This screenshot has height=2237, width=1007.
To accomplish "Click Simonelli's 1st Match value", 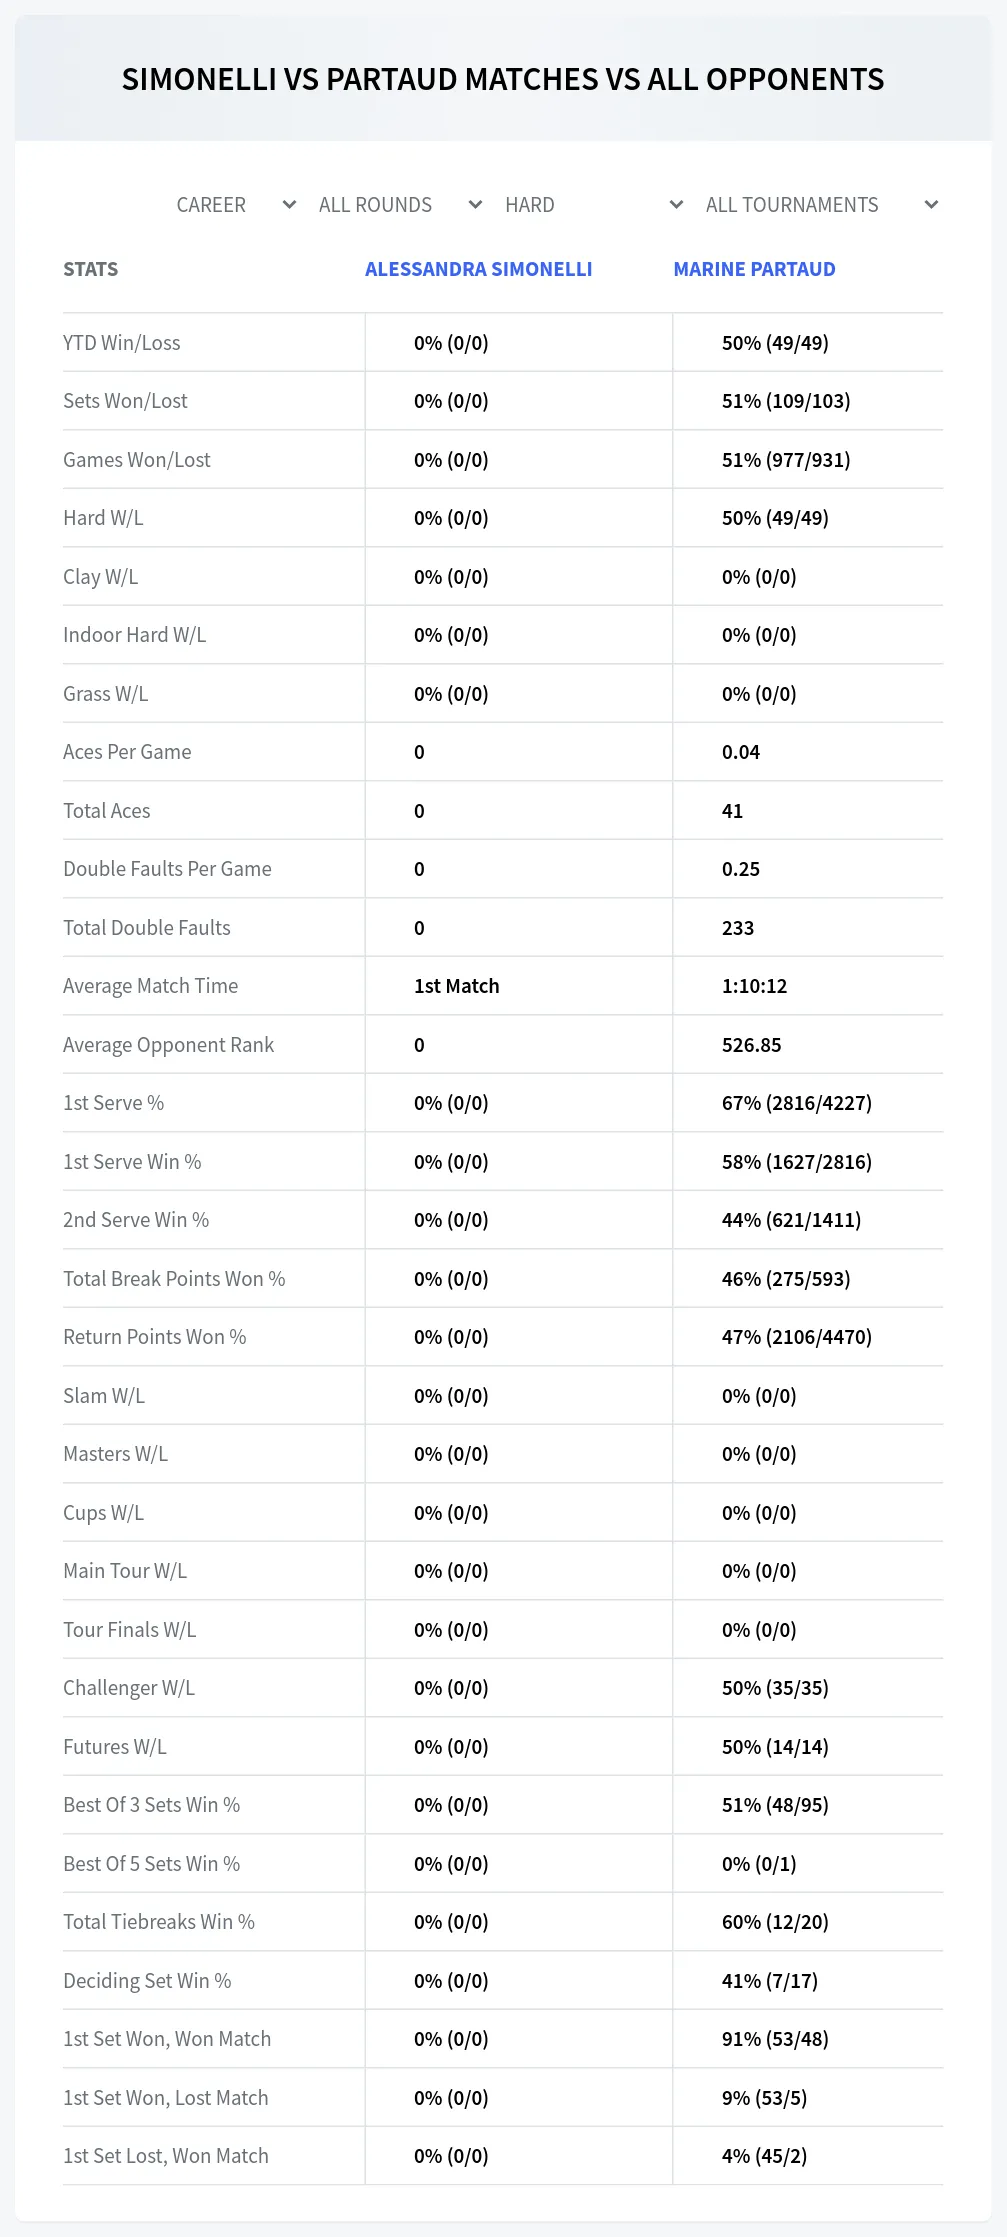I will 457,986.
